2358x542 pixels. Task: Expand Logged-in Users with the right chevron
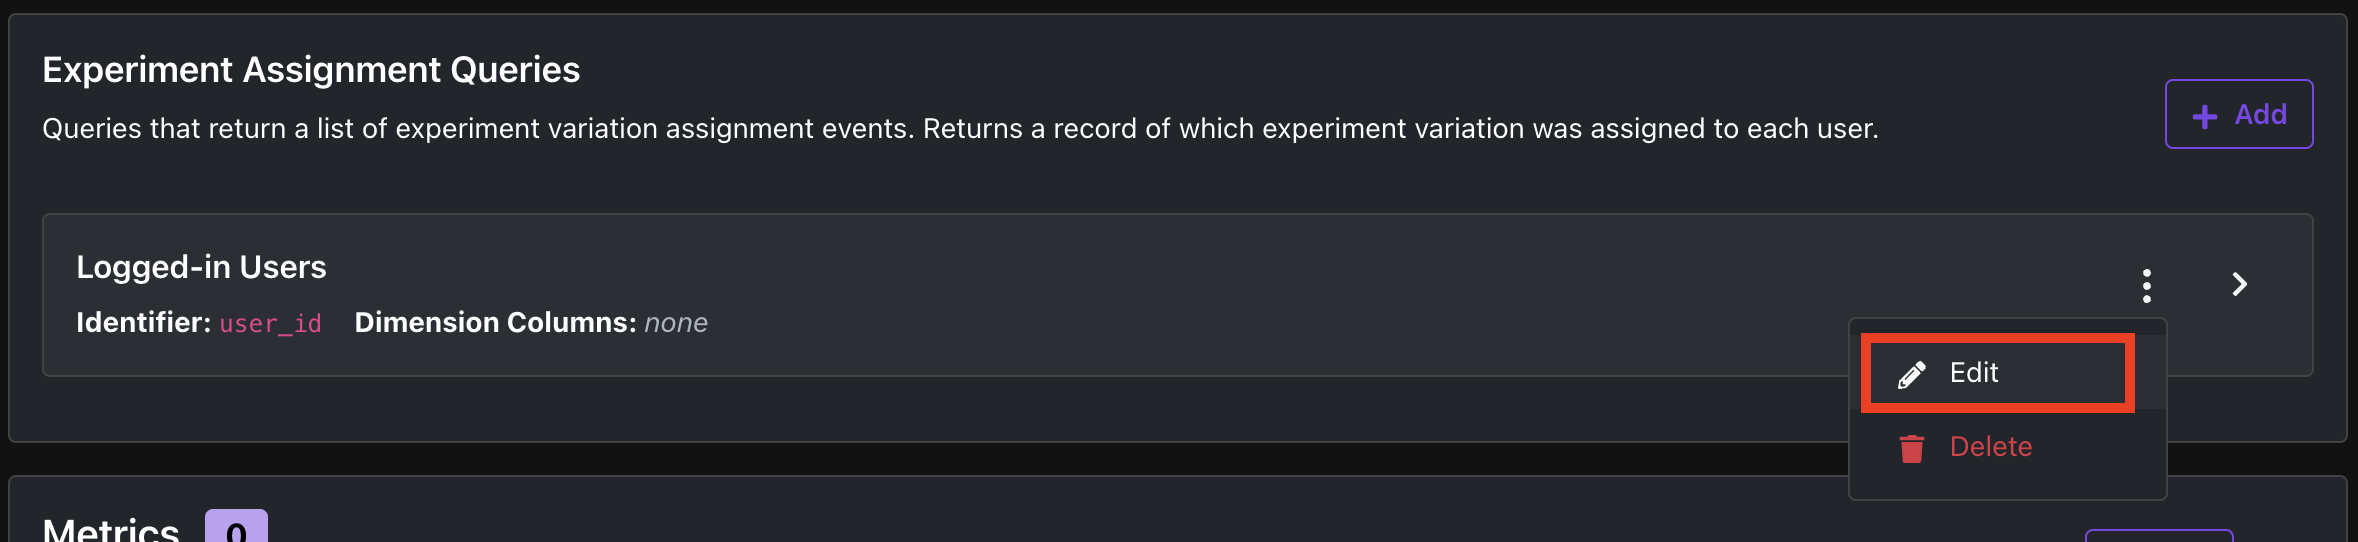(2240, 285)
